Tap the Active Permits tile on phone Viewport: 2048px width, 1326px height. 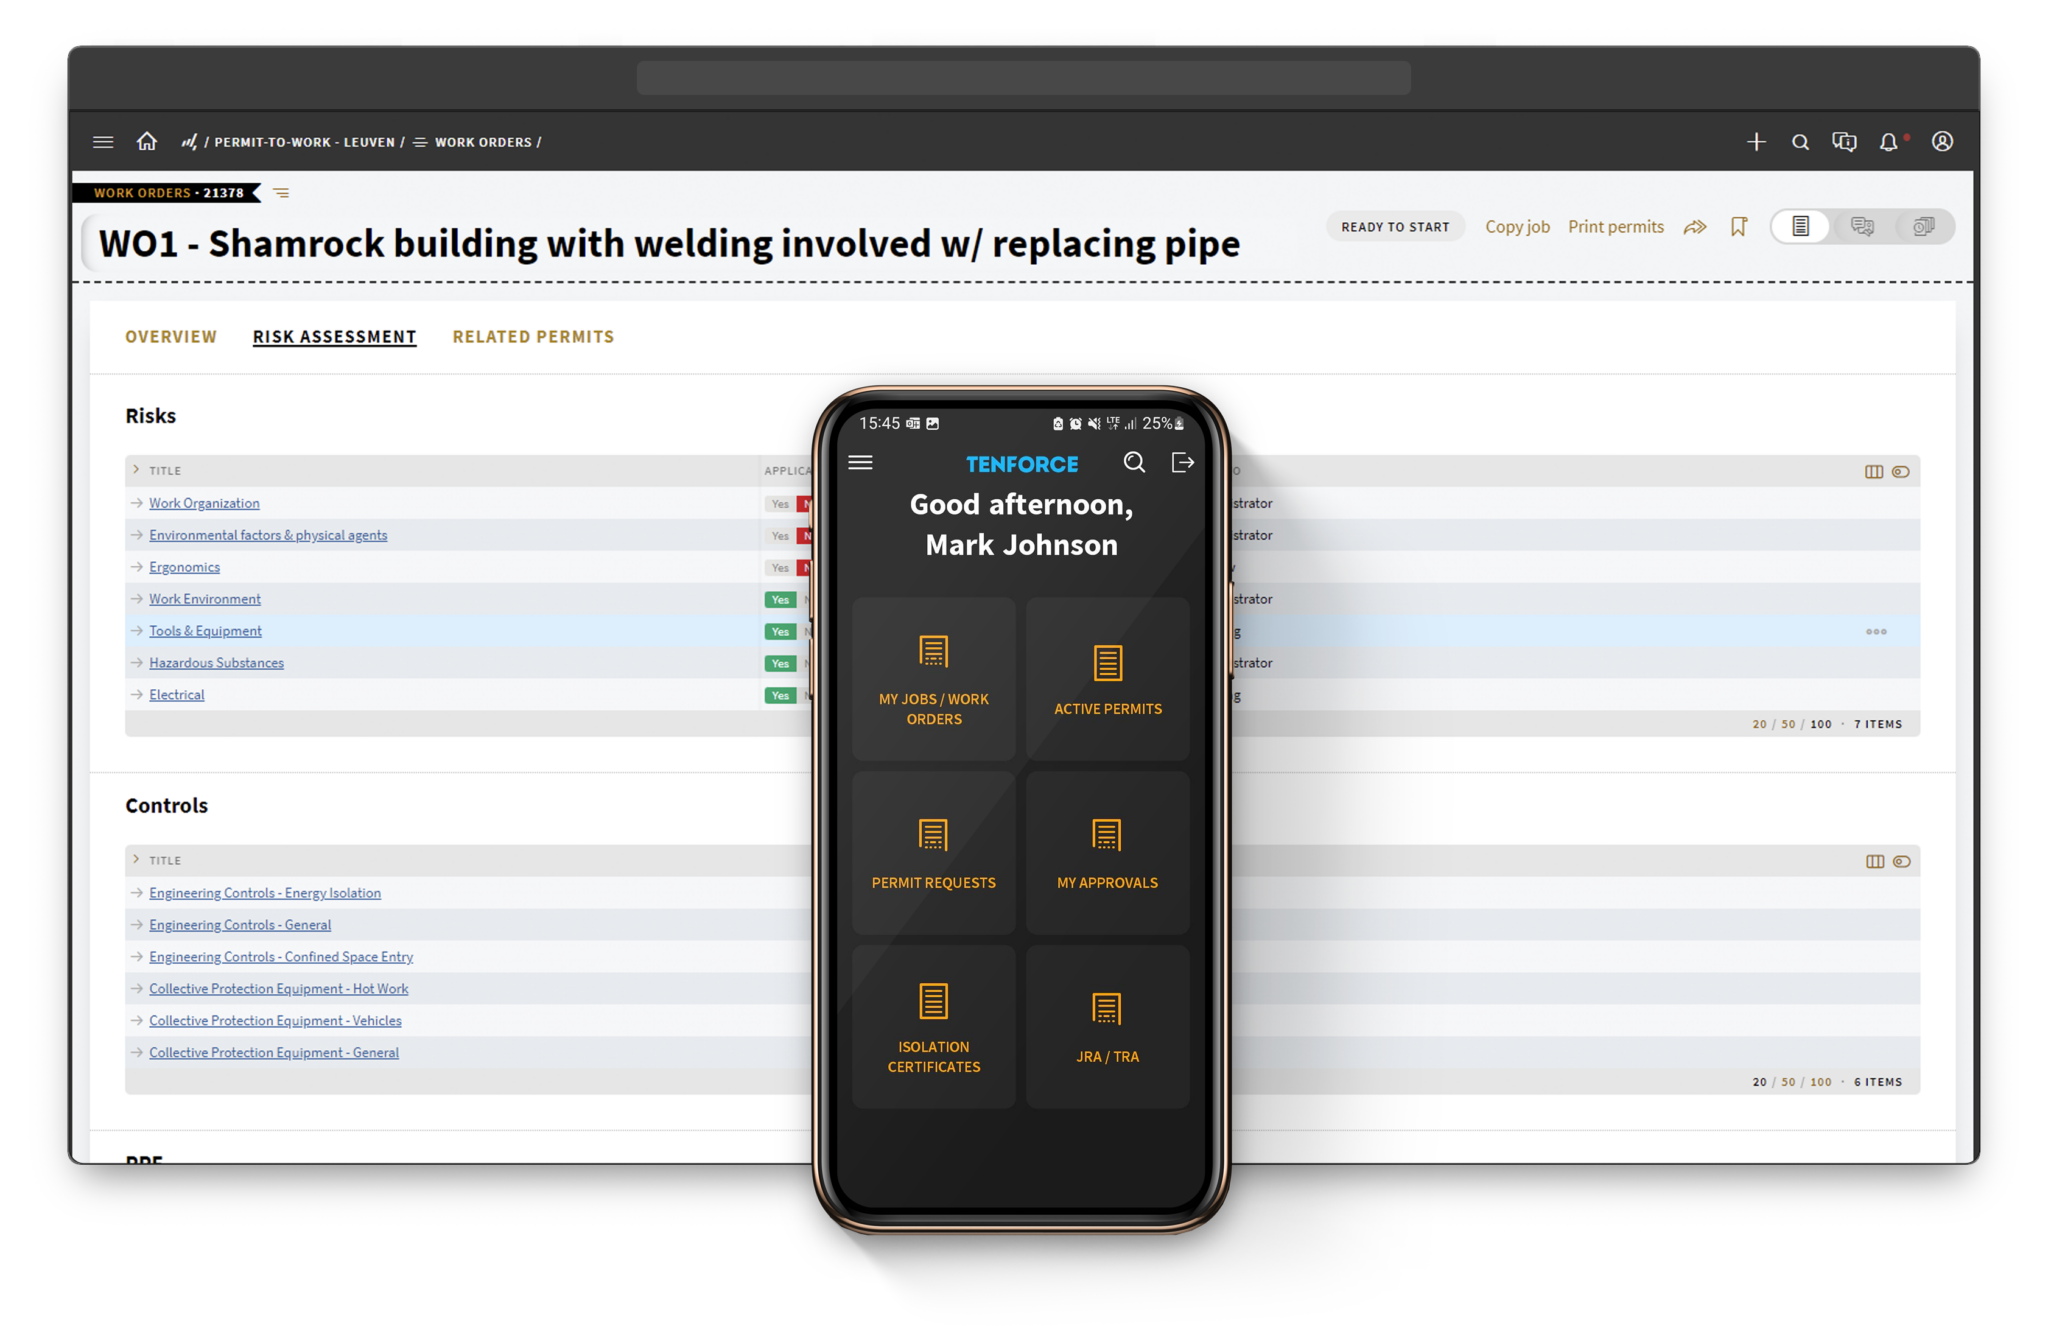point(1107,680)
